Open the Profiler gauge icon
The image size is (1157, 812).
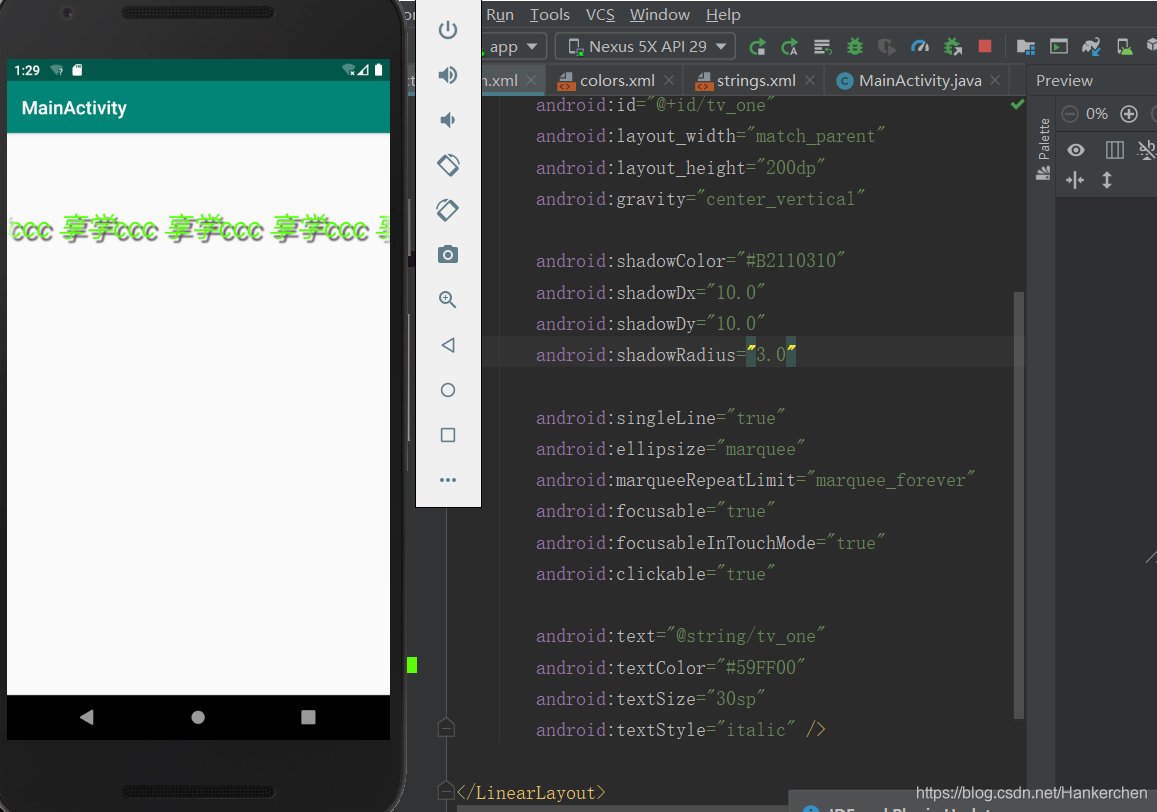point(920,47)
